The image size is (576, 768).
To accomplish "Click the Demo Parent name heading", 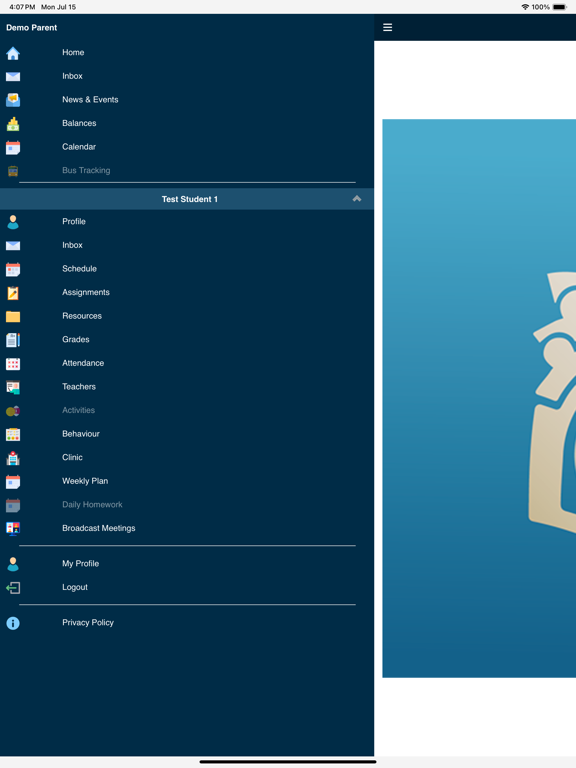I will 31,27.
